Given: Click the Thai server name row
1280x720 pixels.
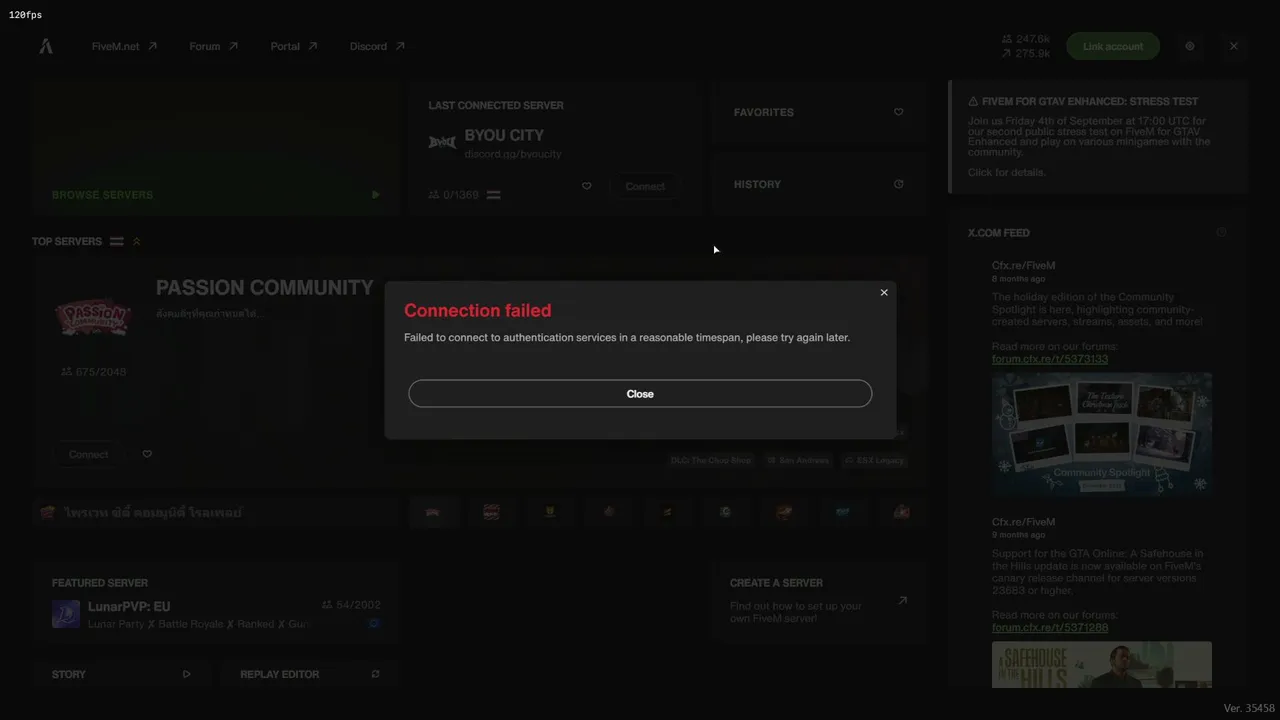Looking at the screenshot, I should tap(216, 512).
